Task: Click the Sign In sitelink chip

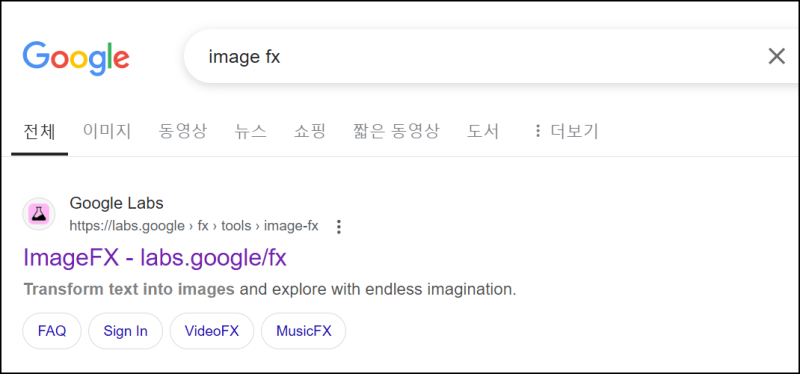Action: point(126,331)
